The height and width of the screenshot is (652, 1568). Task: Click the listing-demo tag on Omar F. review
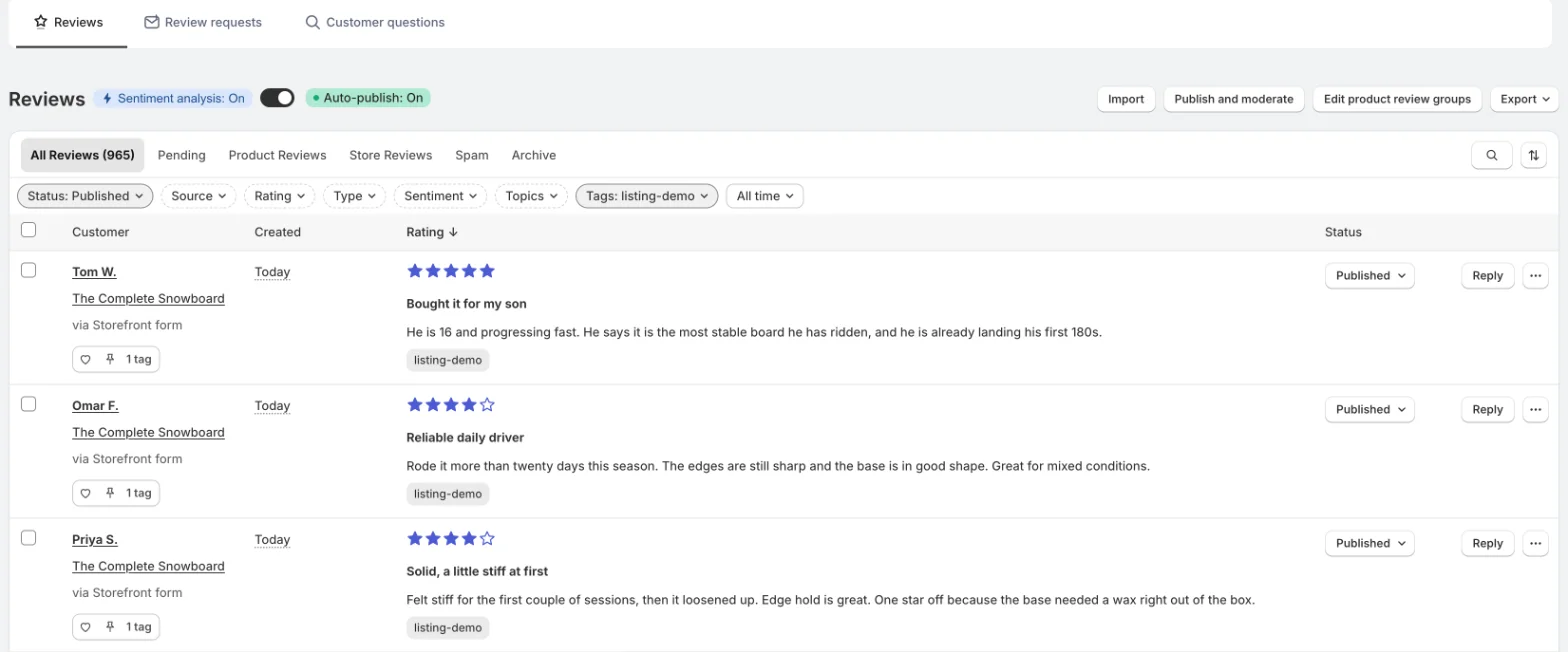click(448, 494)
